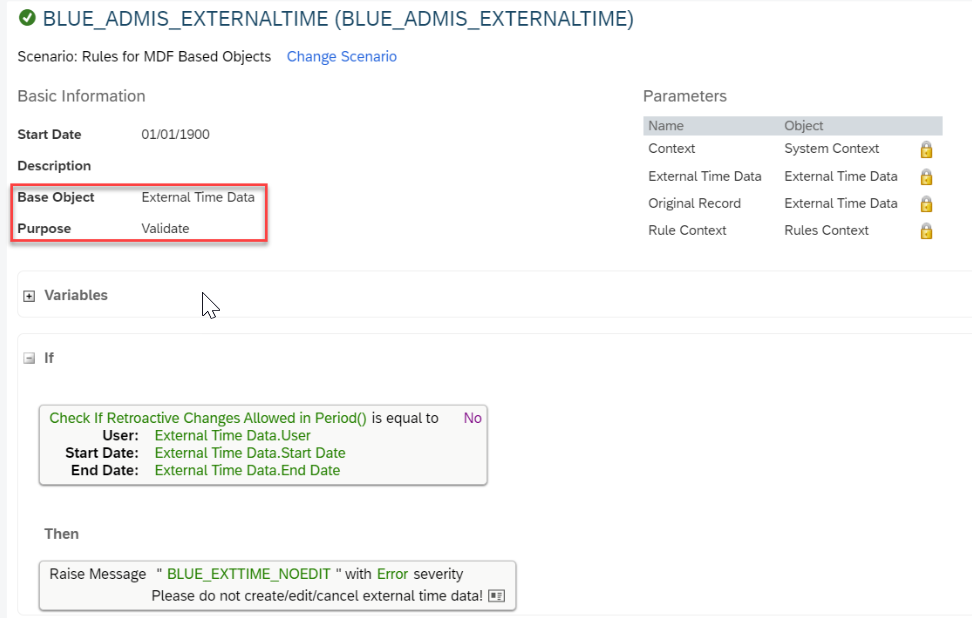This screenshot has width=972, height=618.
Task: Open the Change Scenario link
Action: [342, 56]
